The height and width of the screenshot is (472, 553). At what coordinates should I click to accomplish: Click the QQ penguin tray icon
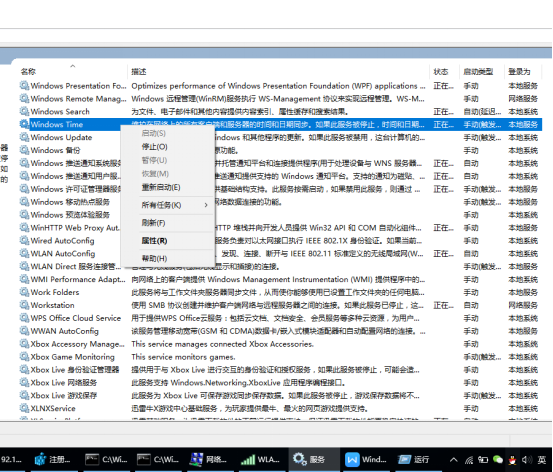pos(512,460)
